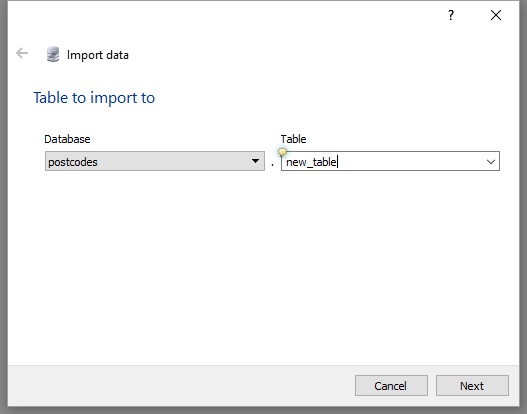Click the yellow hint bubble on Table field
The image size is (527, 414).
point(283,153)
